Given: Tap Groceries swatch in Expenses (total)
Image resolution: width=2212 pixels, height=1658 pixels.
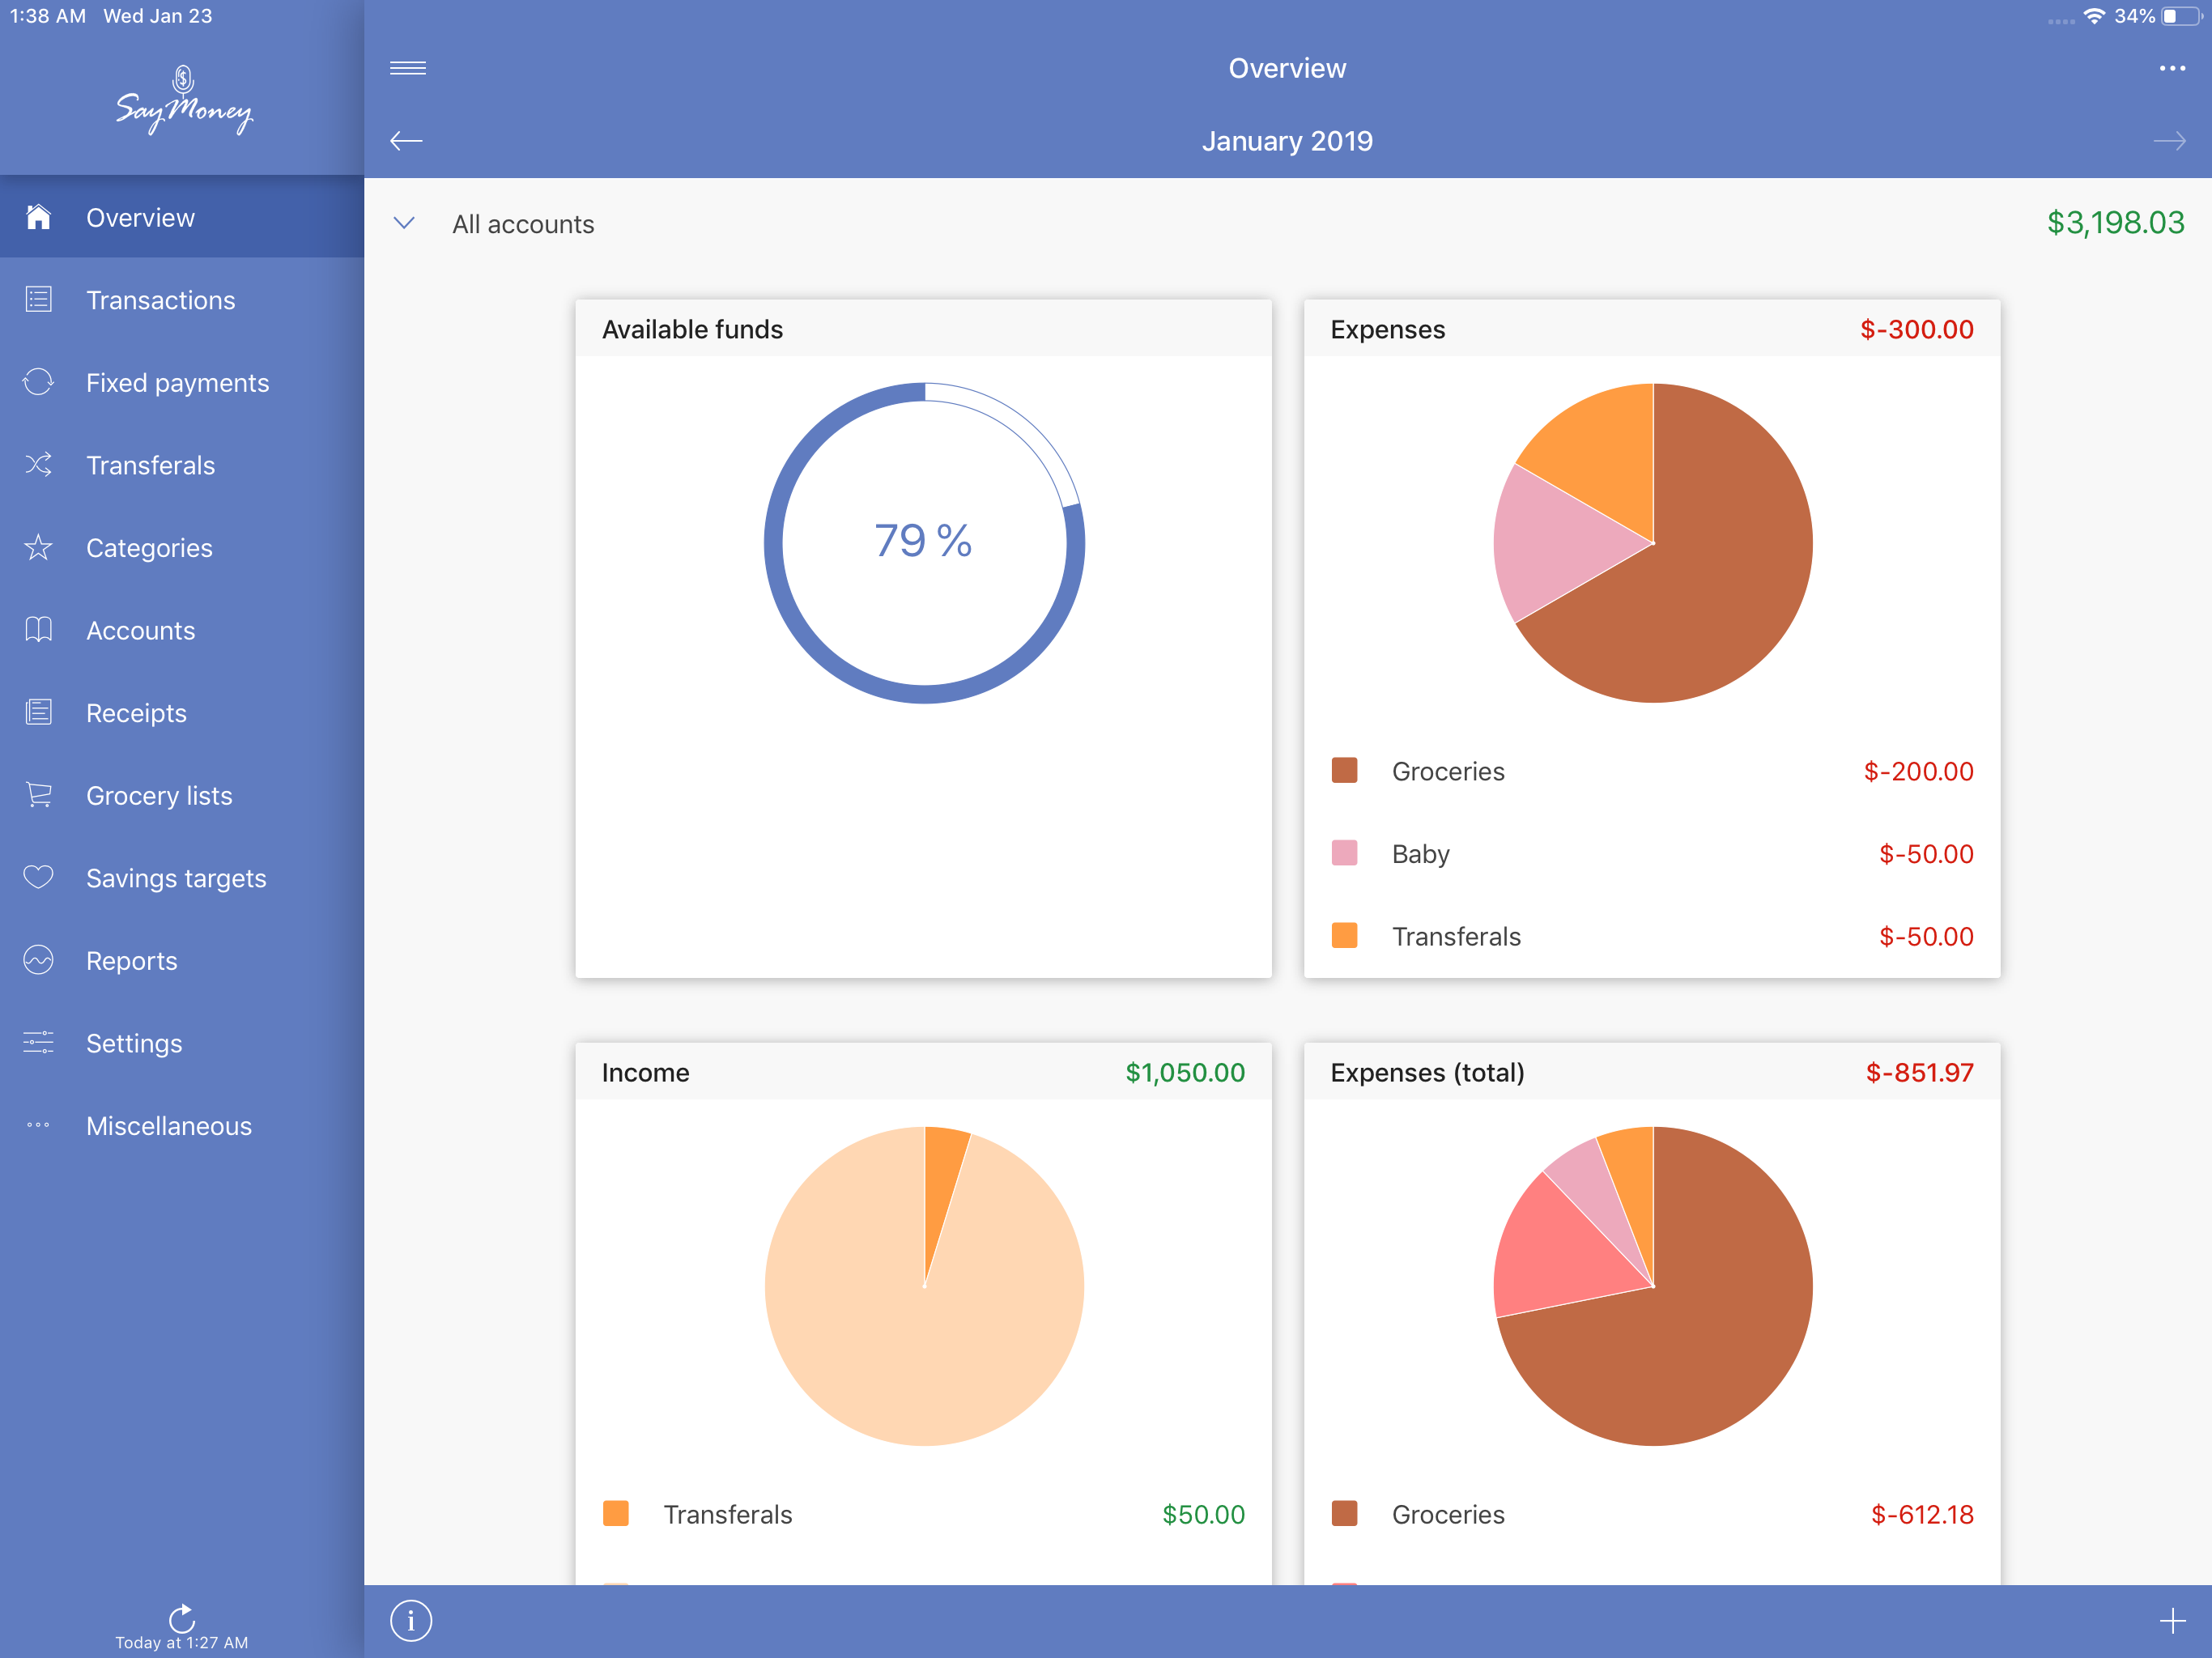Looking at the screenshot, I should 1344,1513.
